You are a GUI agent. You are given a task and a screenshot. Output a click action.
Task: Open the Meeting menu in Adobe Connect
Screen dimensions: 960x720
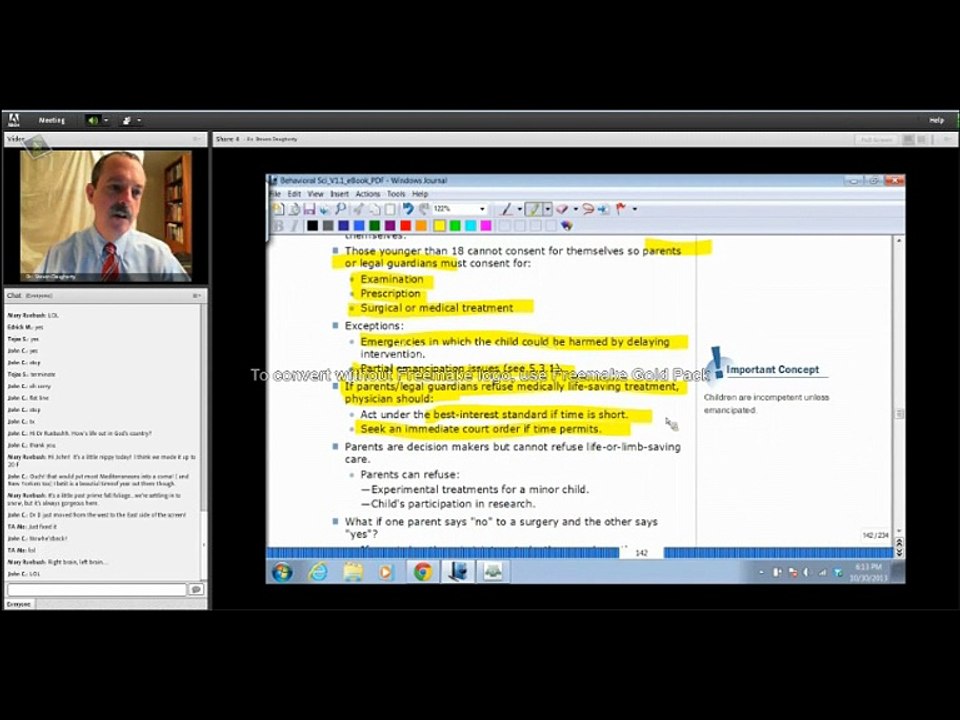click(52, 121)
